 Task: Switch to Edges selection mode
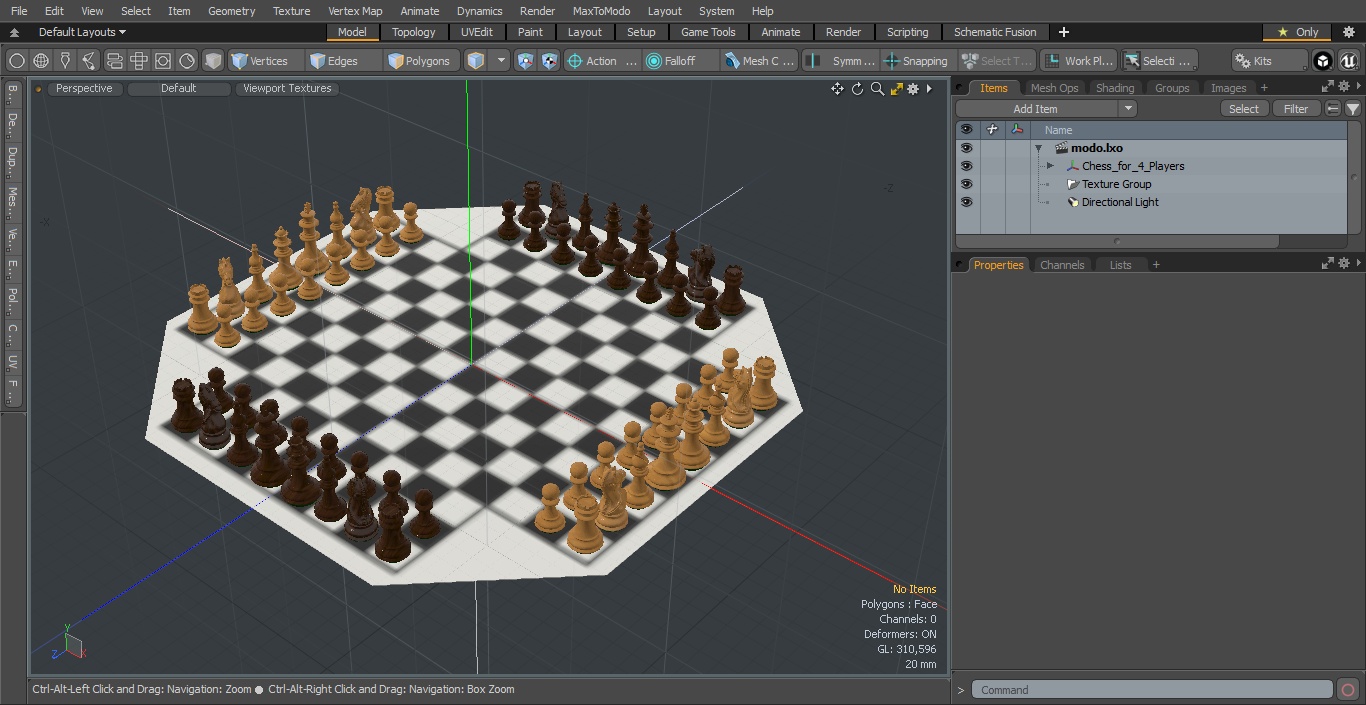click(344, 61)
